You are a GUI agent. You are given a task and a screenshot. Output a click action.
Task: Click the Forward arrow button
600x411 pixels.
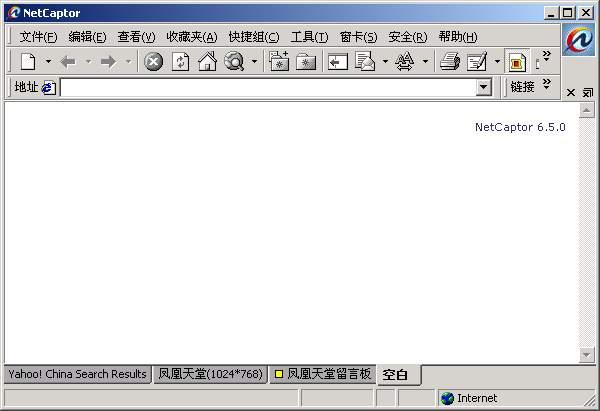coord(108,62)
